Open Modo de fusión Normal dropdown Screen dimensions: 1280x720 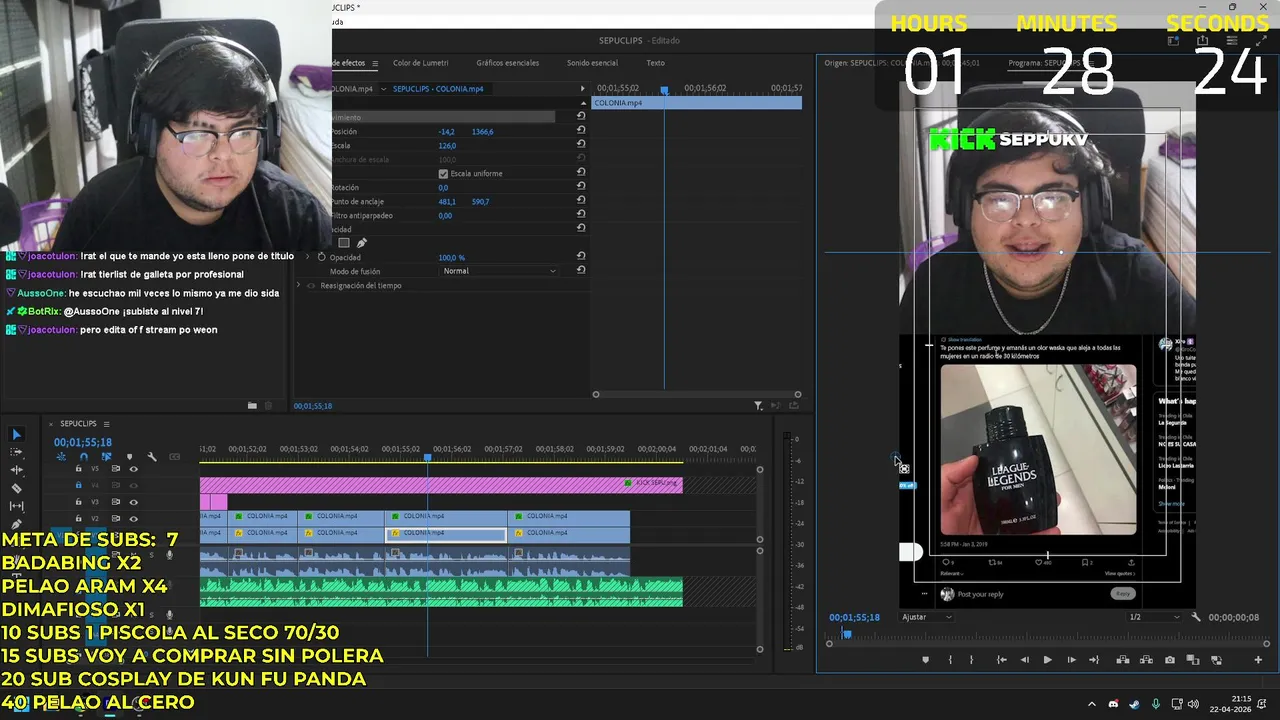pyautogui.click(x=499, y=271)
